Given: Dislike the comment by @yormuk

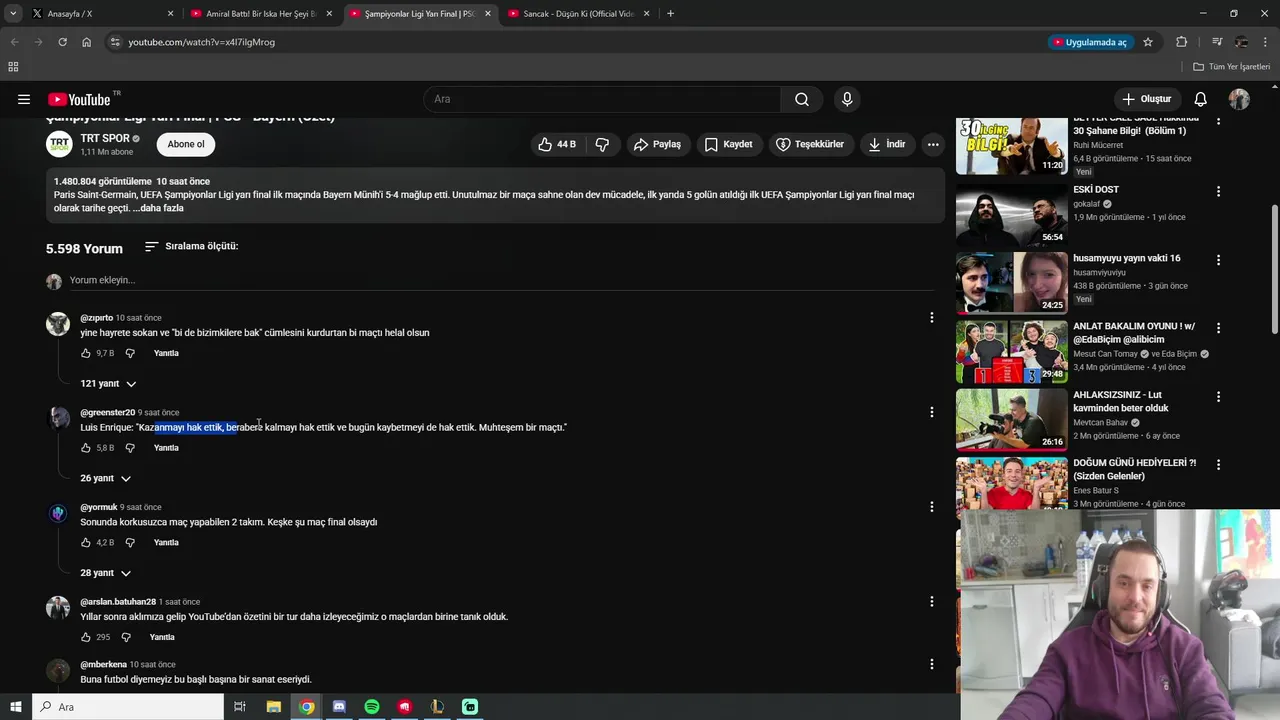Looking at the screenshot, I should coord(130,543).
